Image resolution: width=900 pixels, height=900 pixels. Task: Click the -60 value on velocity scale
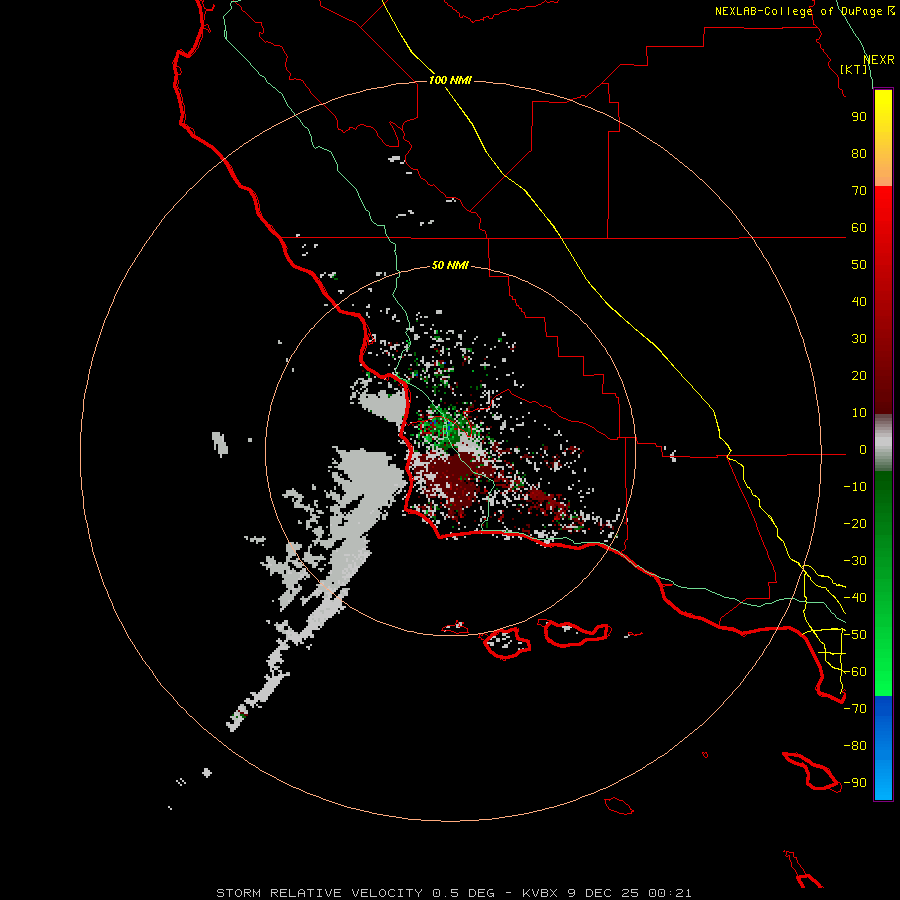(x=855, y=672)
